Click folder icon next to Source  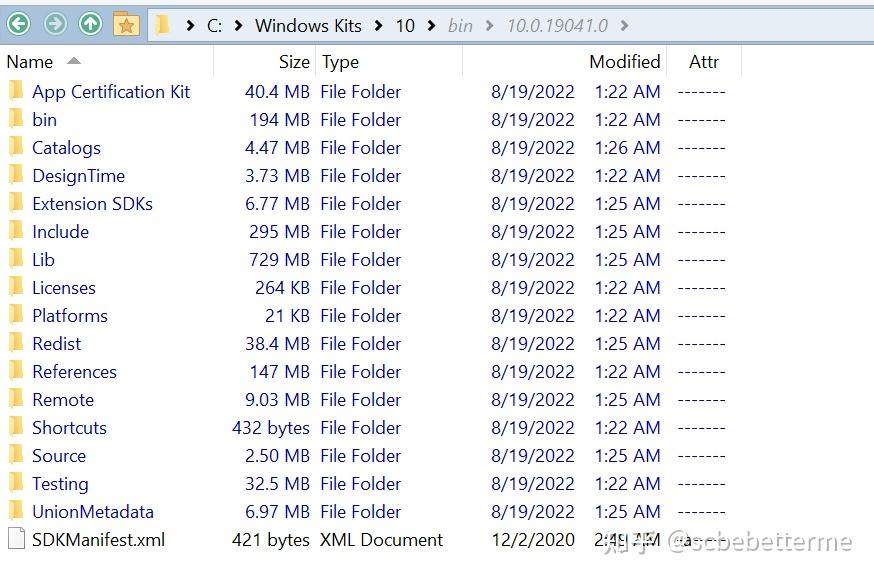pos(16,455)
